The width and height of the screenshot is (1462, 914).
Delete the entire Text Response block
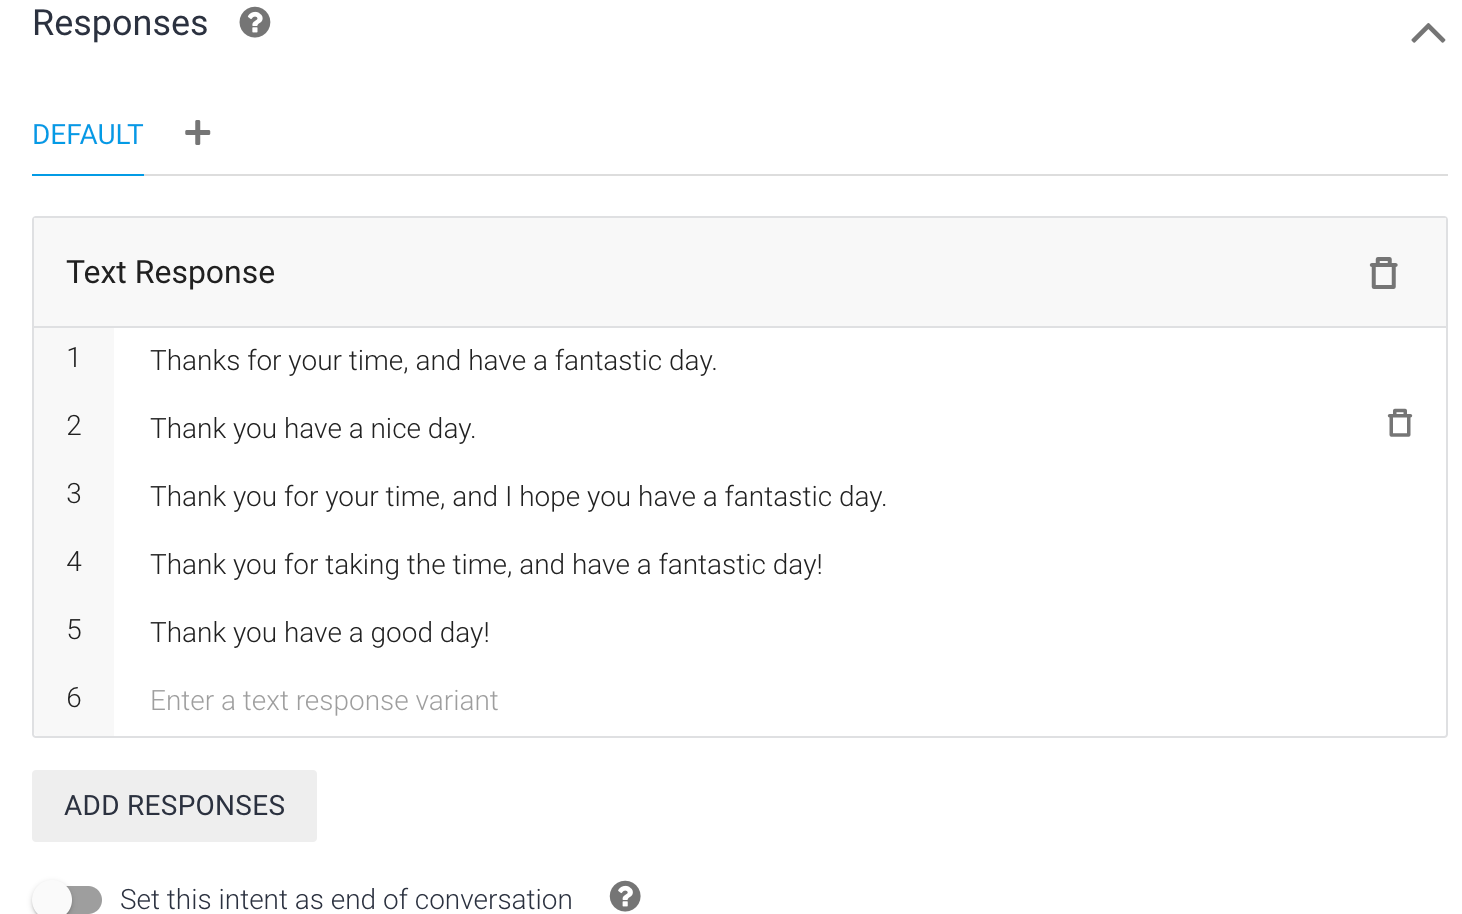(x=1384, y=273)
